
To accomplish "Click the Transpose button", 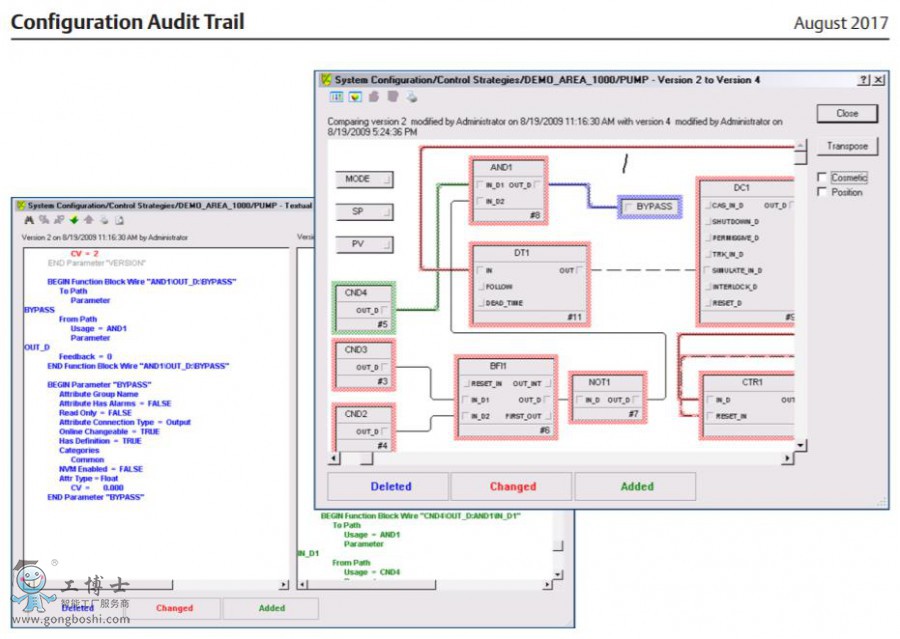I will pyautogui.click(x=847, y=146).
